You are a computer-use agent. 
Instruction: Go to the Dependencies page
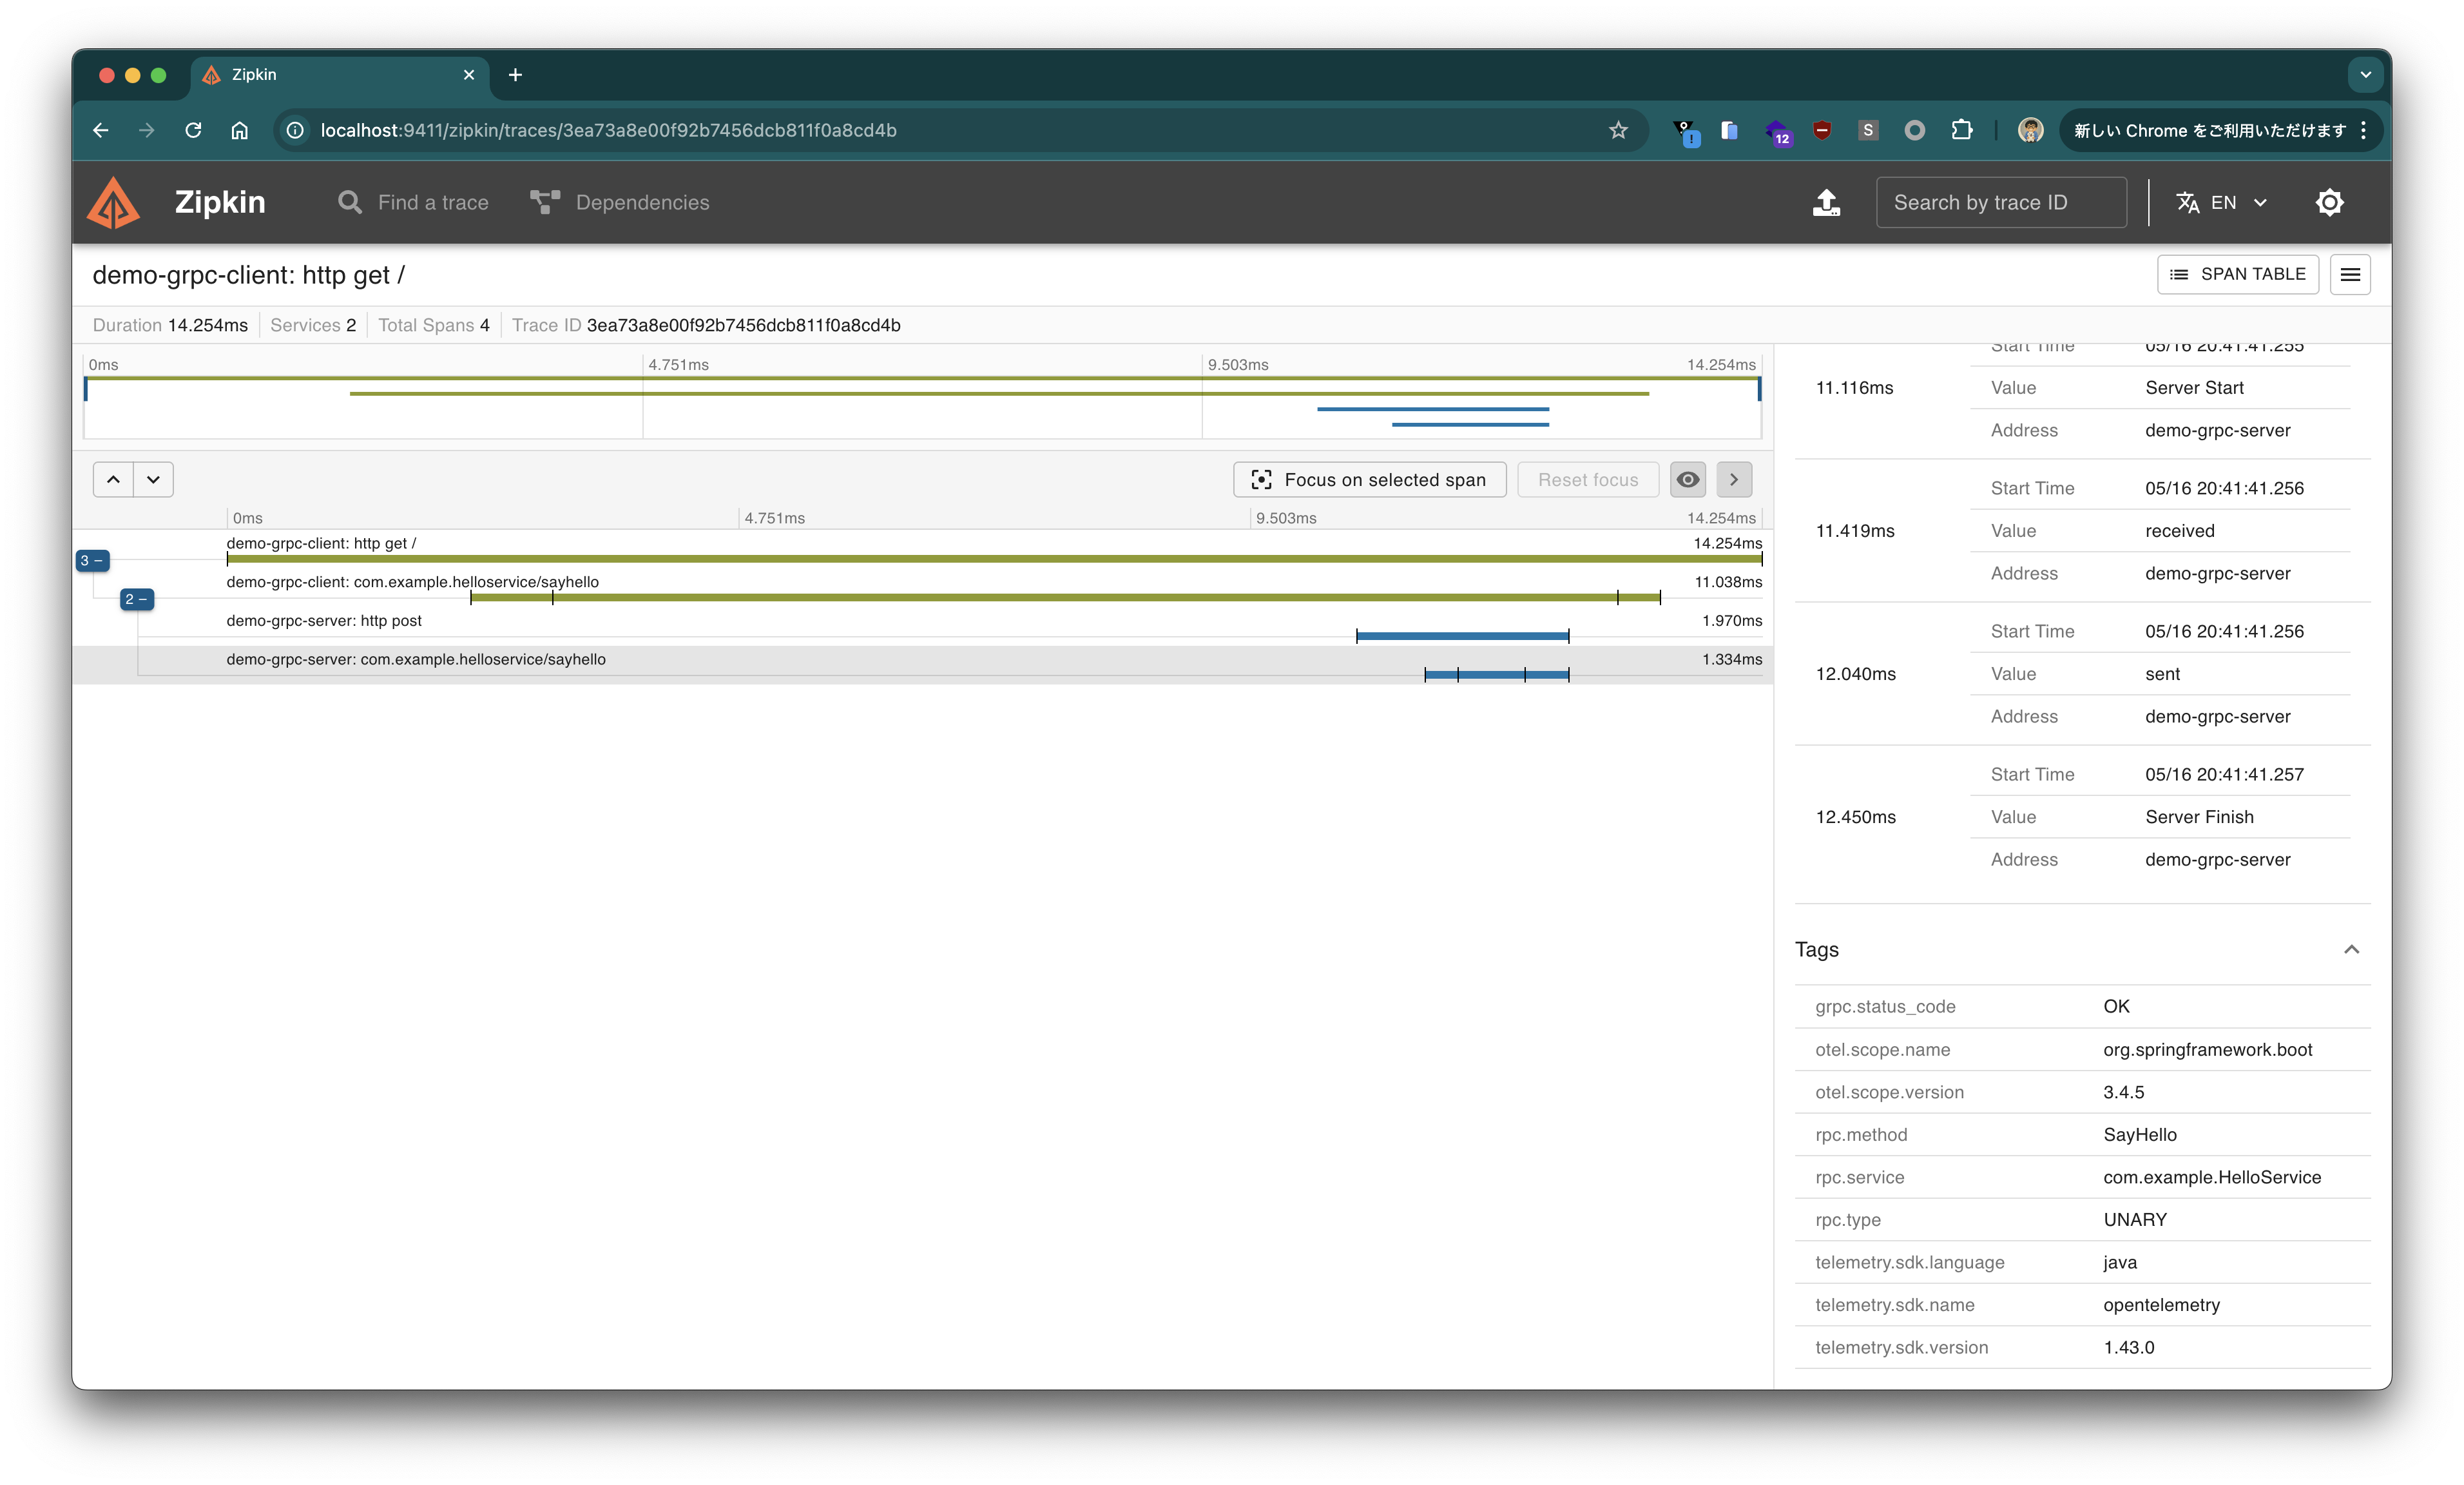(620, 202)
